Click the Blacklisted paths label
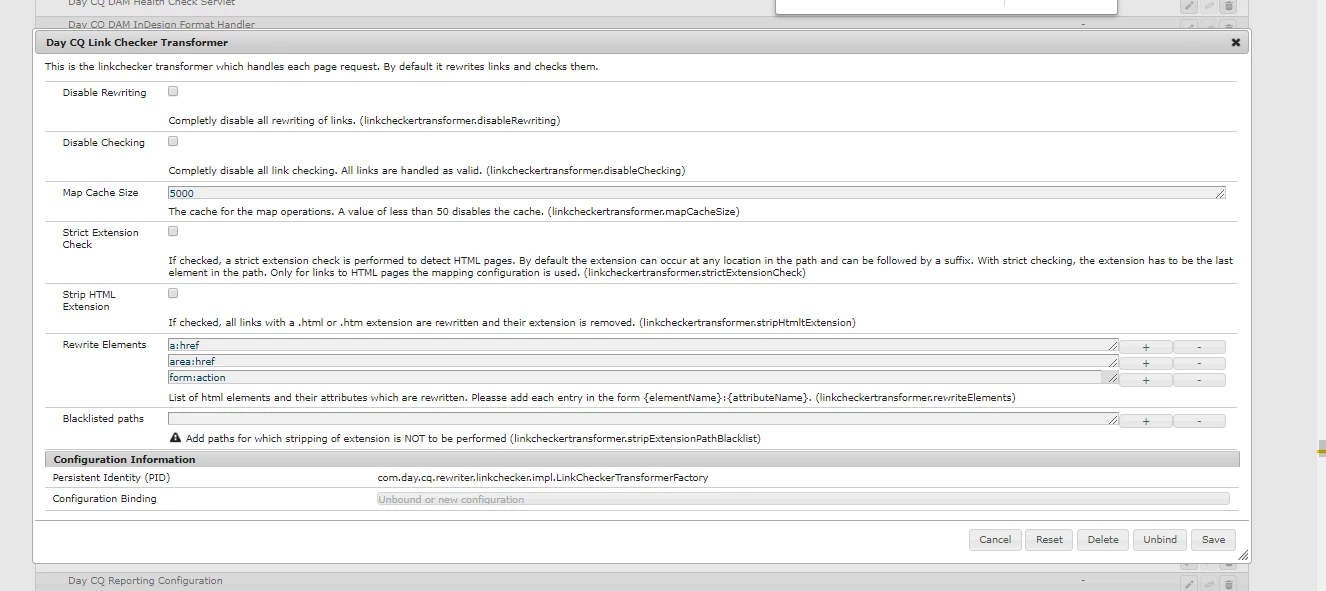The width and height of the screenshot is (1326, 591). (x=103, y=419)
